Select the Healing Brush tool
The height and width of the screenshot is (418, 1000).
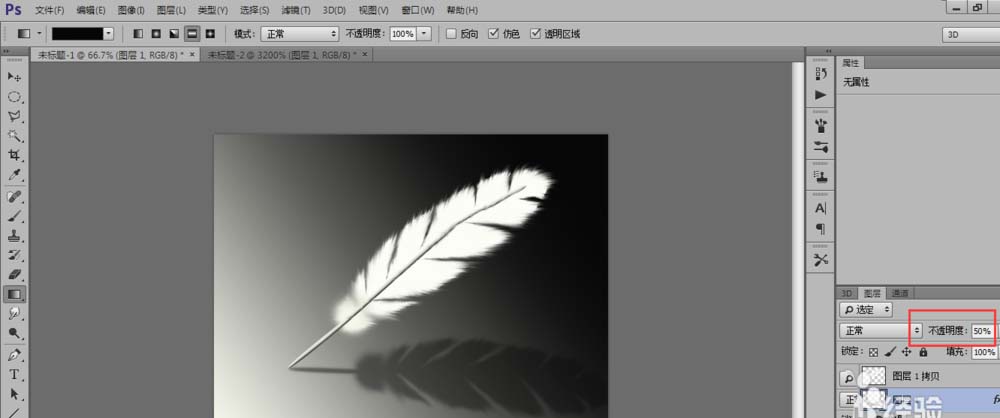coord(15,197)
